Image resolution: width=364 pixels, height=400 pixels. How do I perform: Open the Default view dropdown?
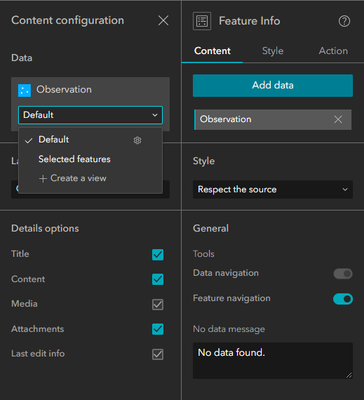pyautogui.click(x=90, y=115)
